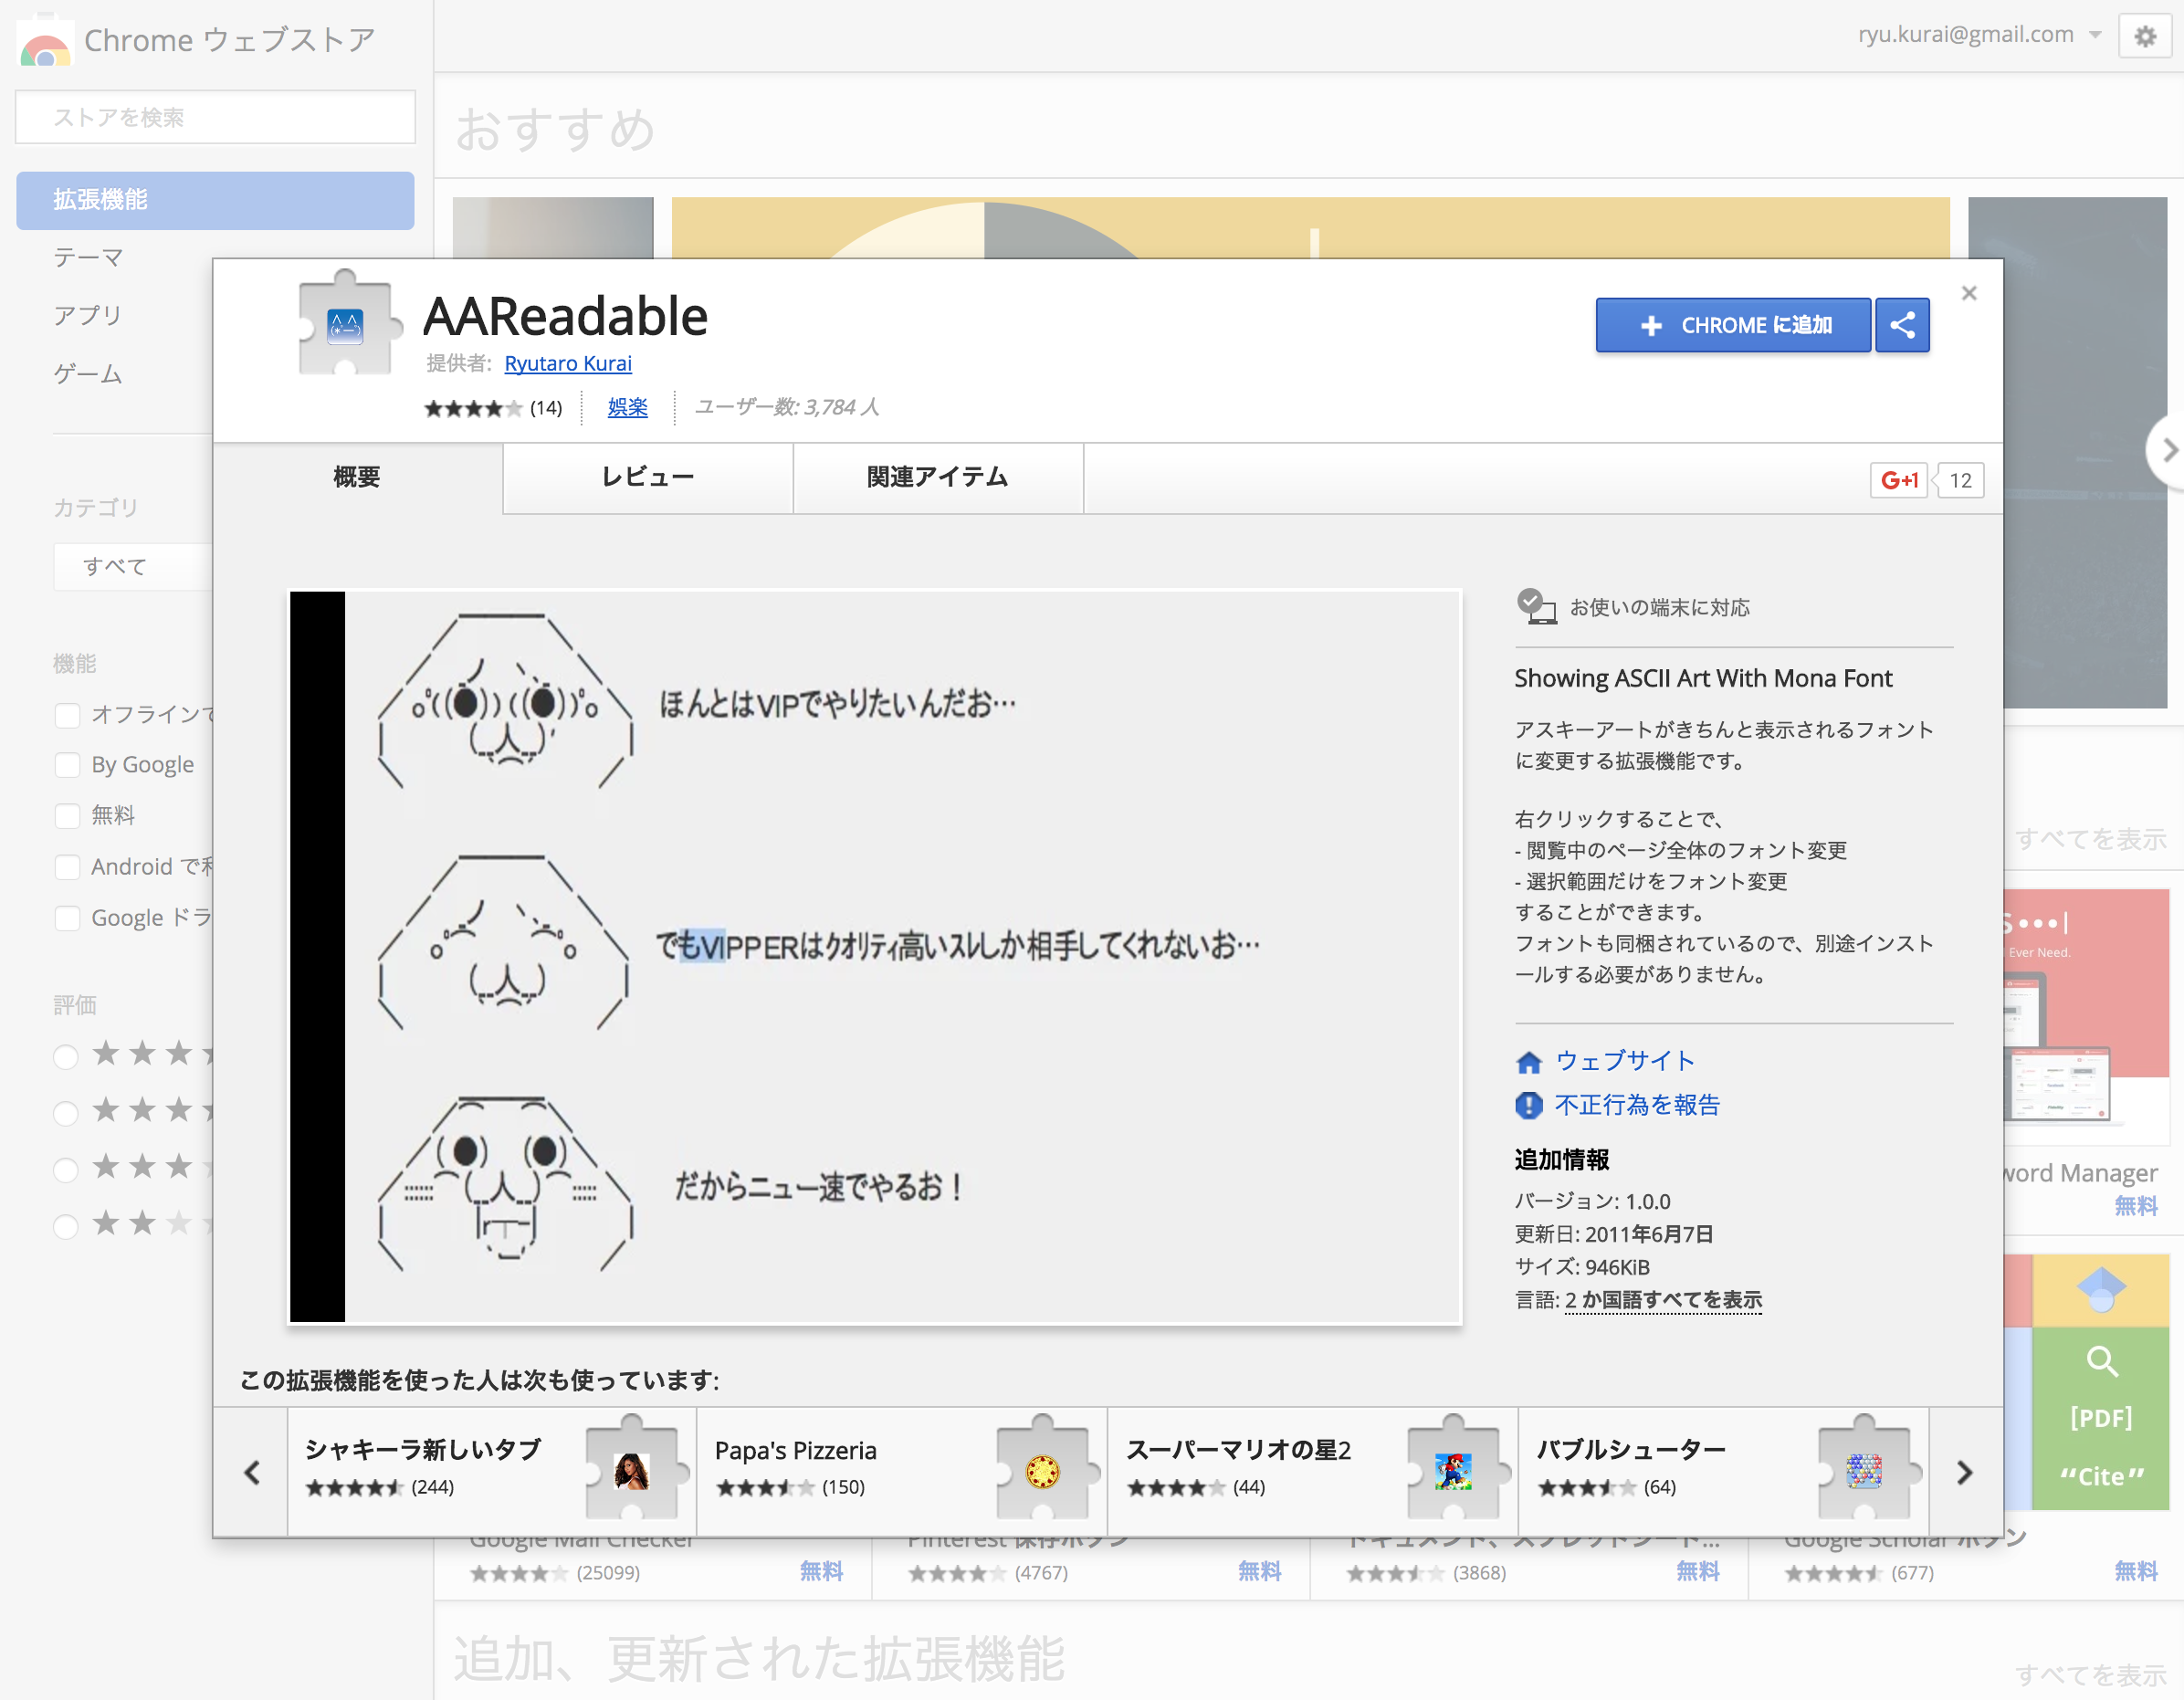This screenshot has height=1700, width=2184.
Task: Click the 更新日: 2011年6月7日 text
Action: 1614,1235
